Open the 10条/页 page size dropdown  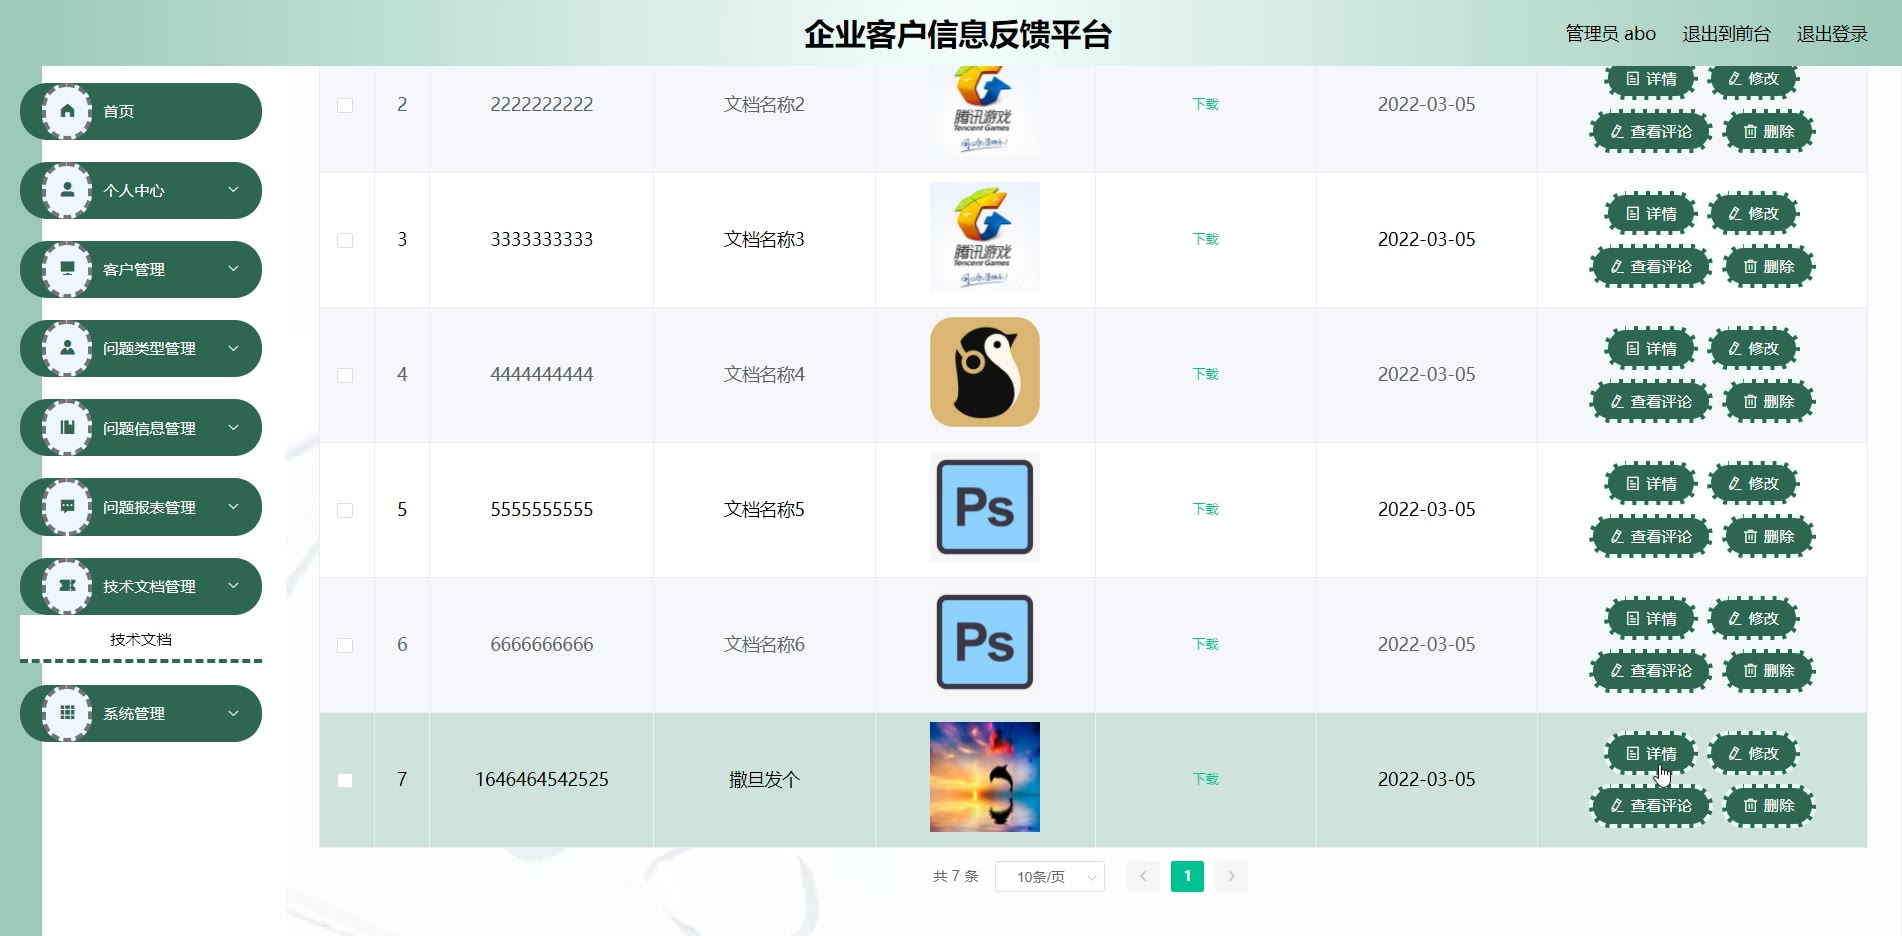1050,877
